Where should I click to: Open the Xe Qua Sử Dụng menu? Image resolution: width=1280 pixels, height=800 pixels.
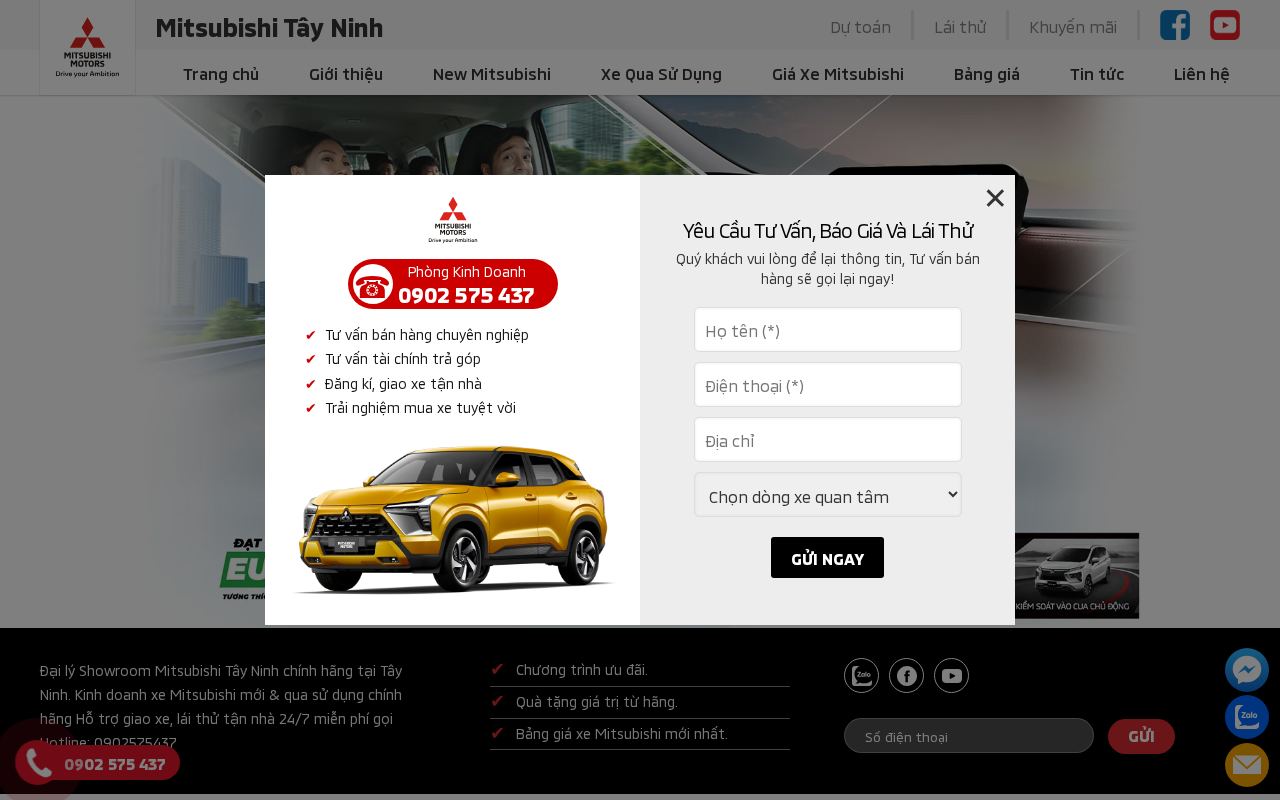coord(661,74)
